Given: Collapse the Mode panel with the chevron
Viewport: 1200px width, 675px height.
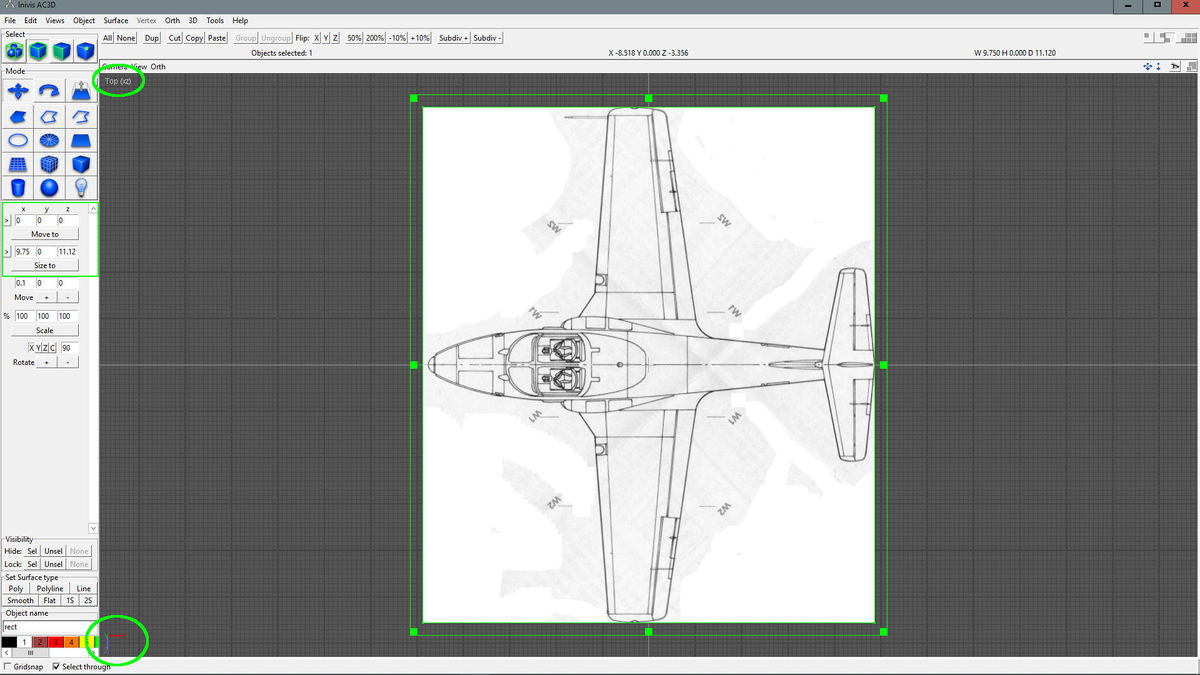Looking at the screenshot, I should pyautogui.click(x=93, y=528).
